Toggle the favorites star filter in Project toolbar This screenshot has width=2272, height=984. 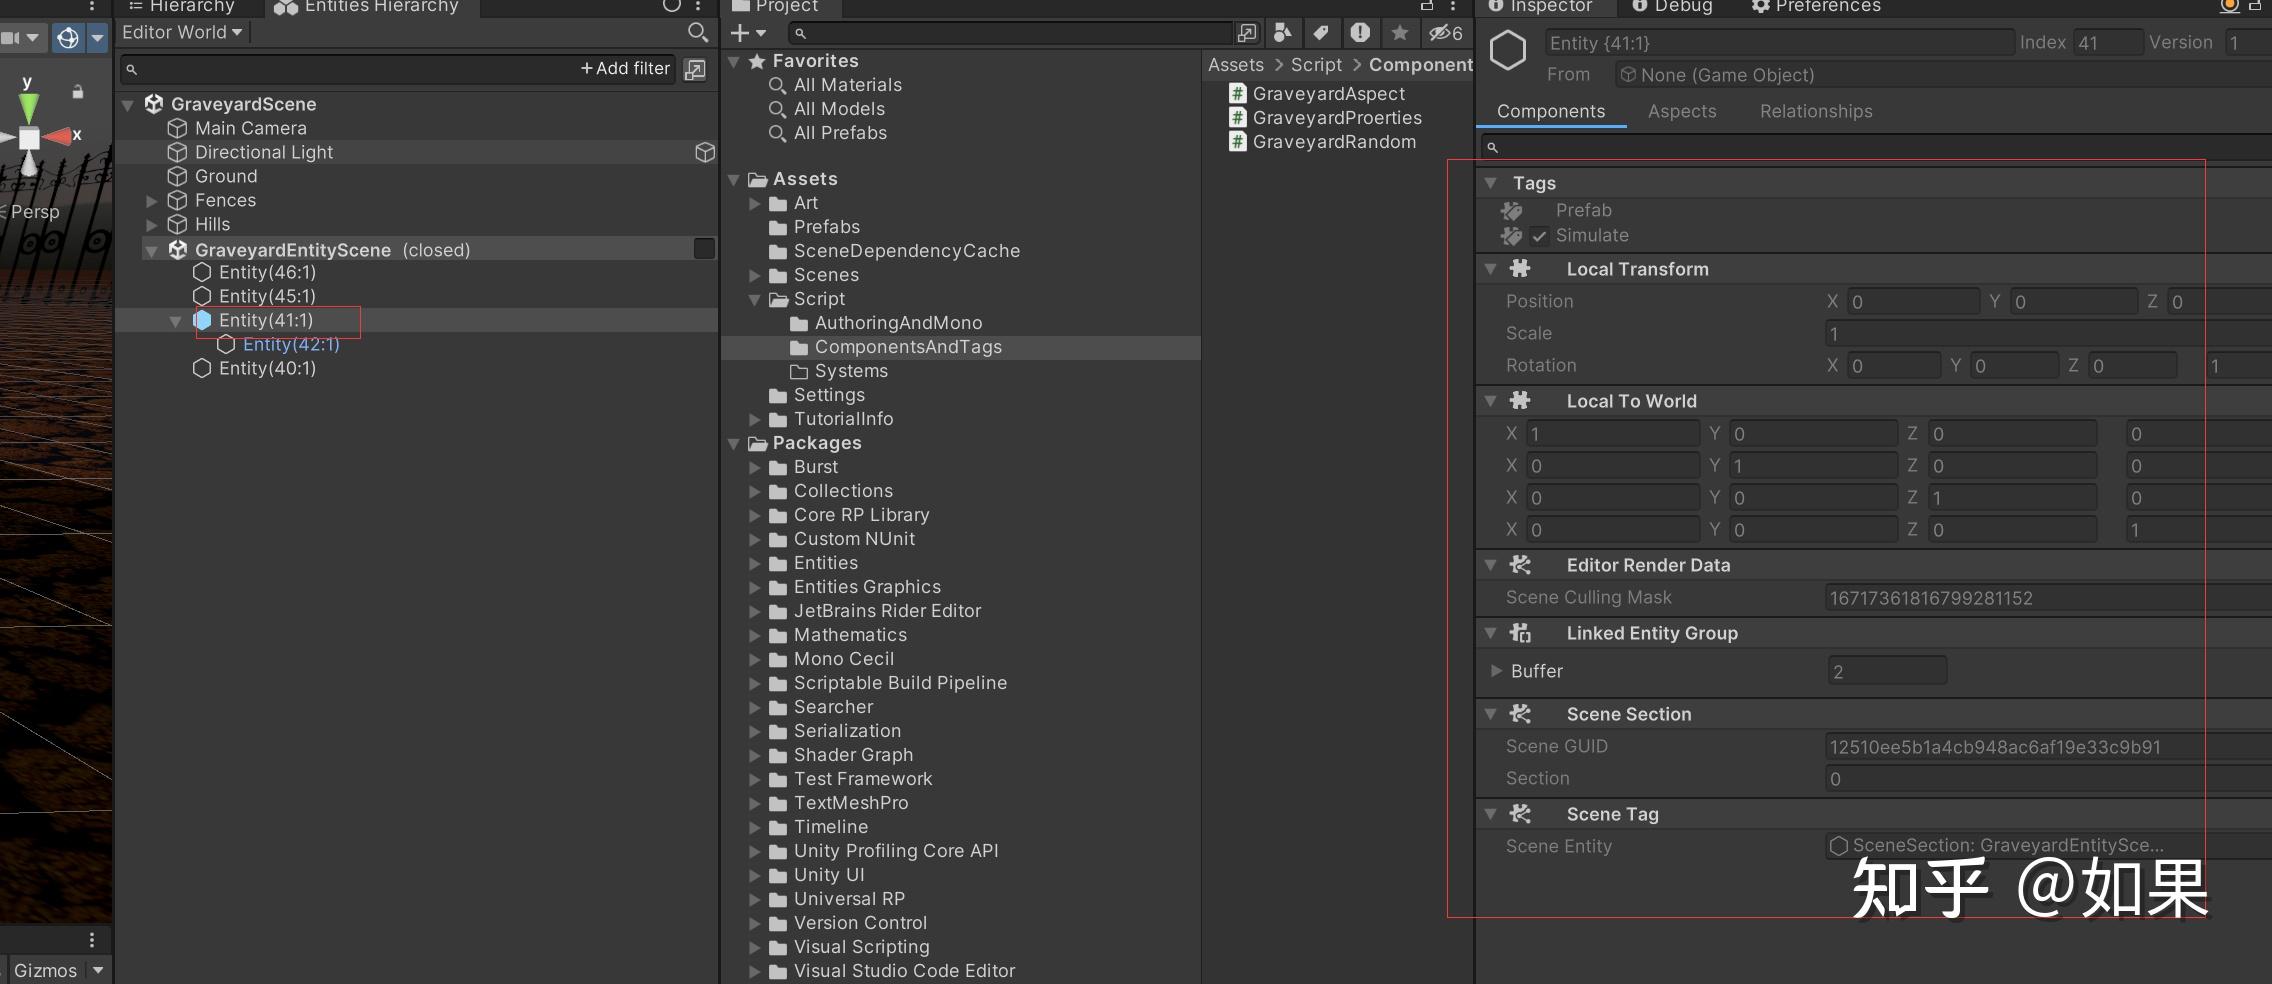(x=1400, y=33)
